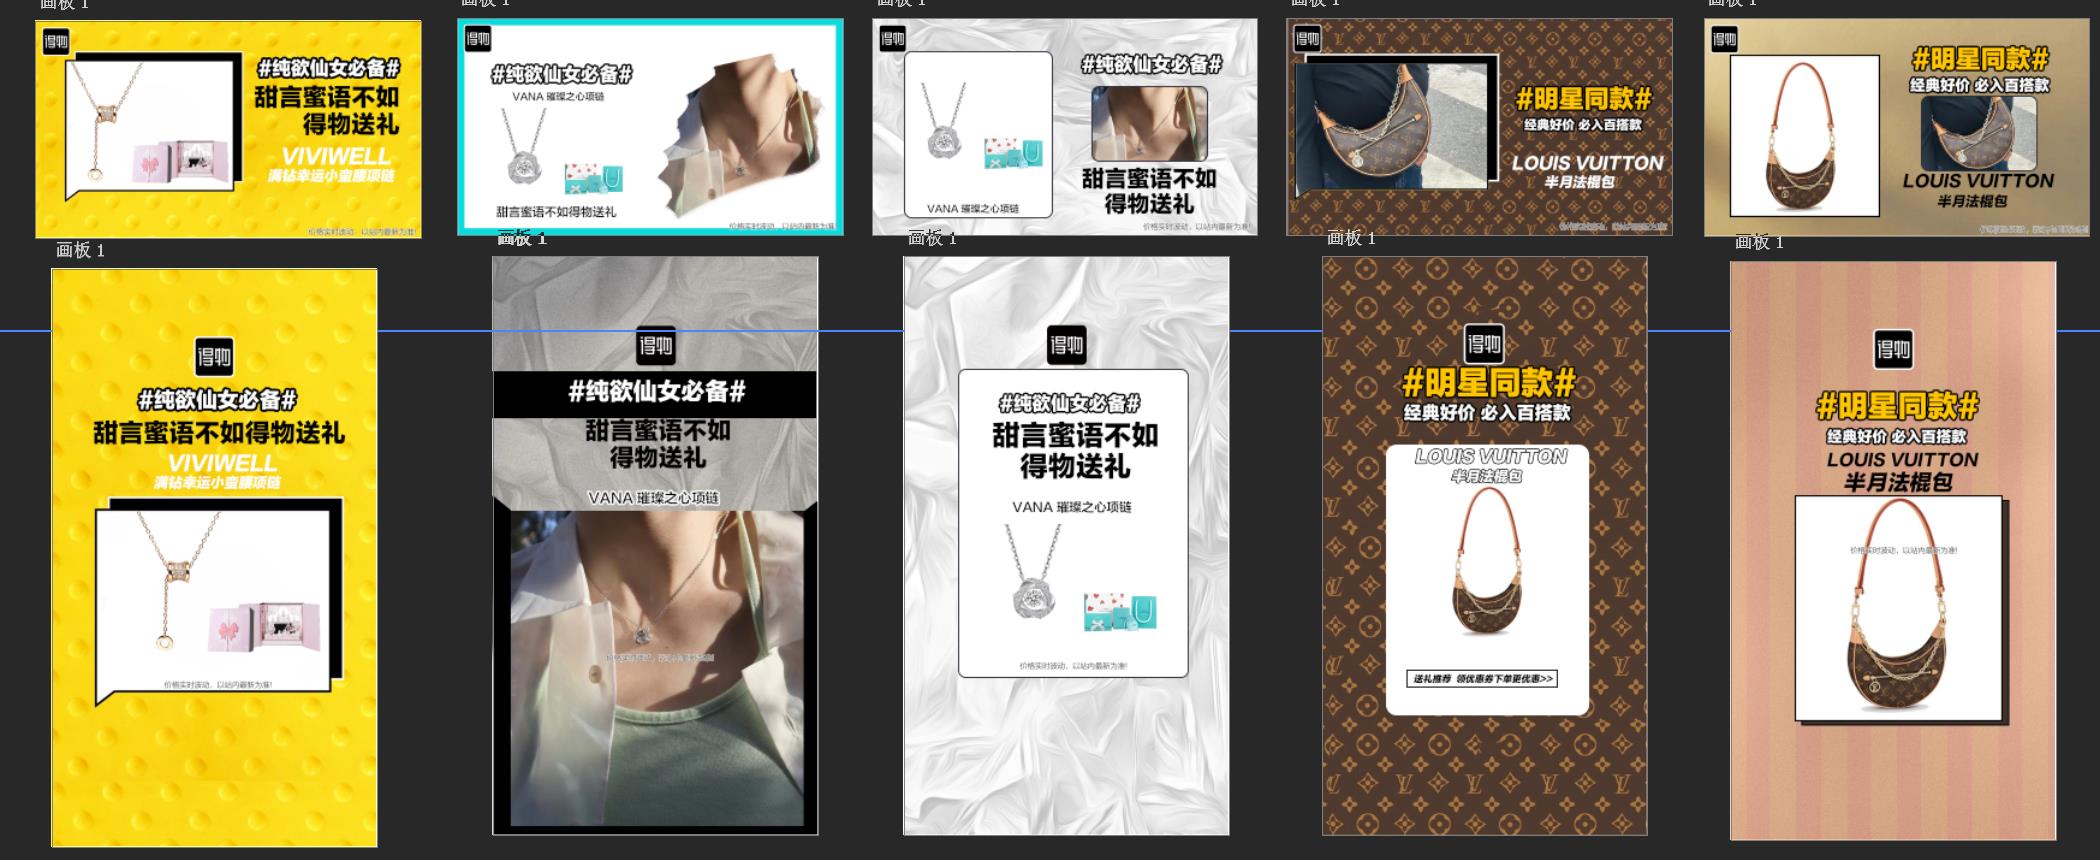Click VANA 璀璨之心项链 text under #纯欲仙女必备# in cyan artboard
Viewport: 2100px width, 860px height.
(558, 97)
